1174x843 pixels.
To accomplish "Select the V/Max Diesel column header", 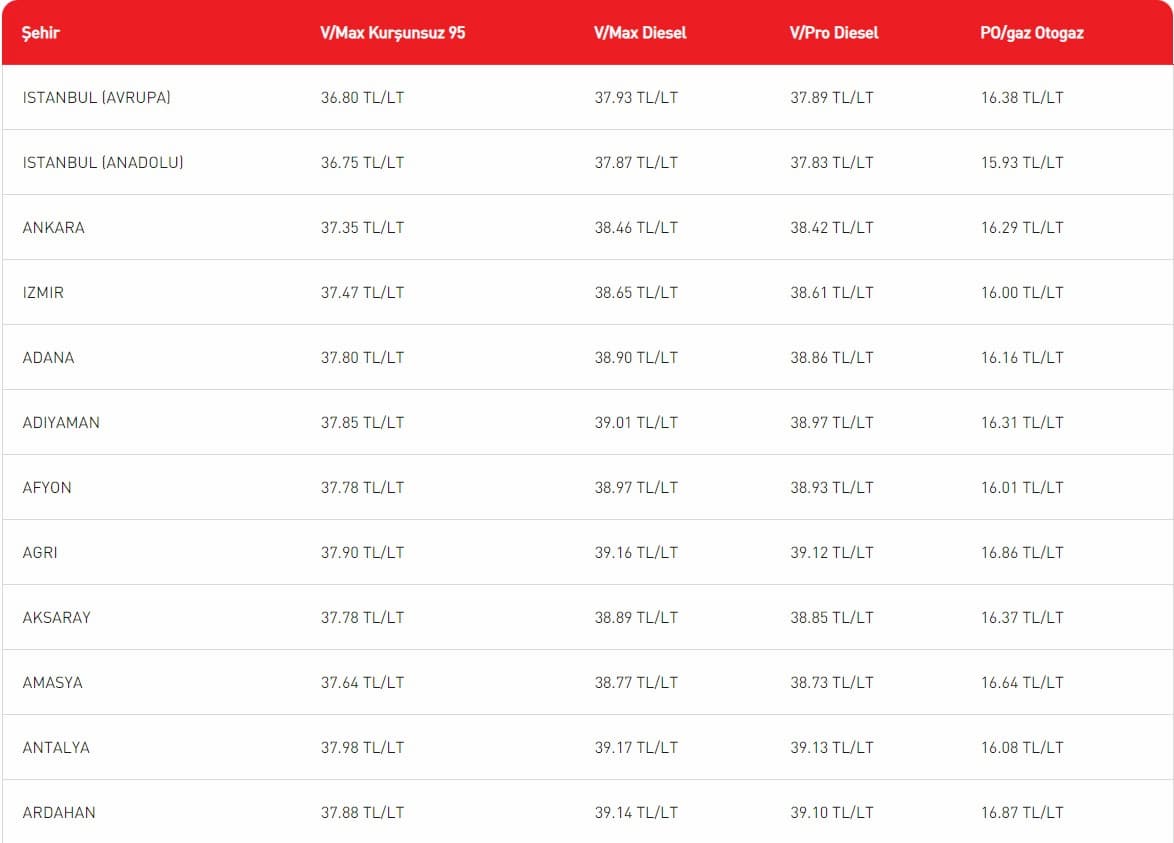I will coord(640,33).
